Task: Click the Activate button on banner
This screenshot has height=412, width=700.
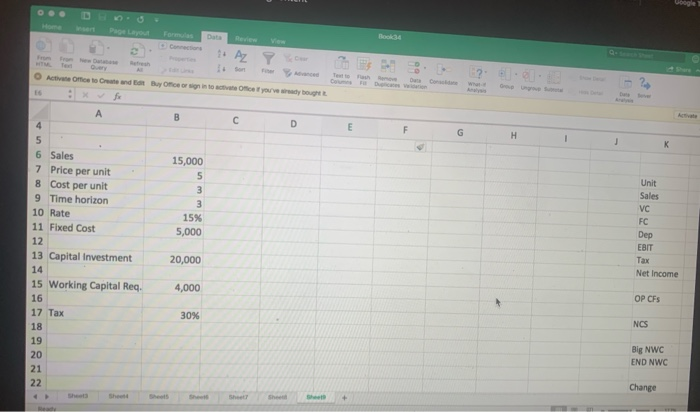Action: pyautogui.click(x=687, y=115)
